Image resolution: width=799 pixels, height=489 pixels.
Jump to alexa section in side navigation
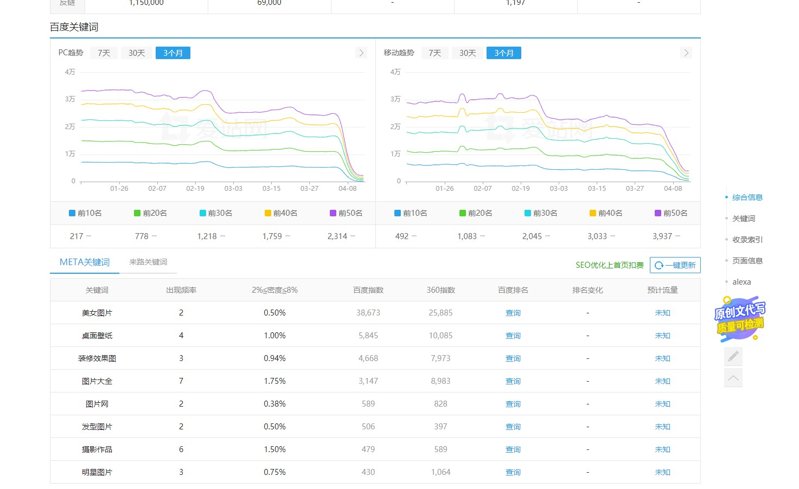coord(741,282)
